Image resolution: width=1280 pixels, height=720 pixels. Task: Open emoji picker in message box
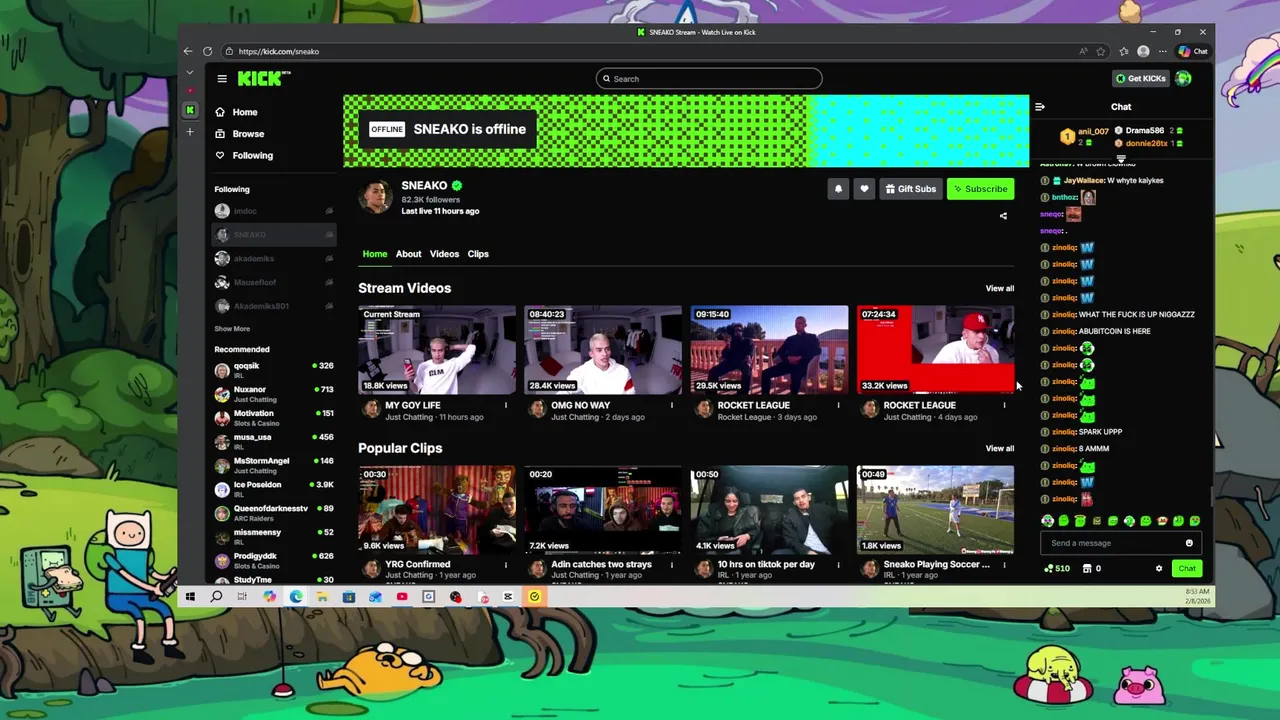click(1189, 543)
